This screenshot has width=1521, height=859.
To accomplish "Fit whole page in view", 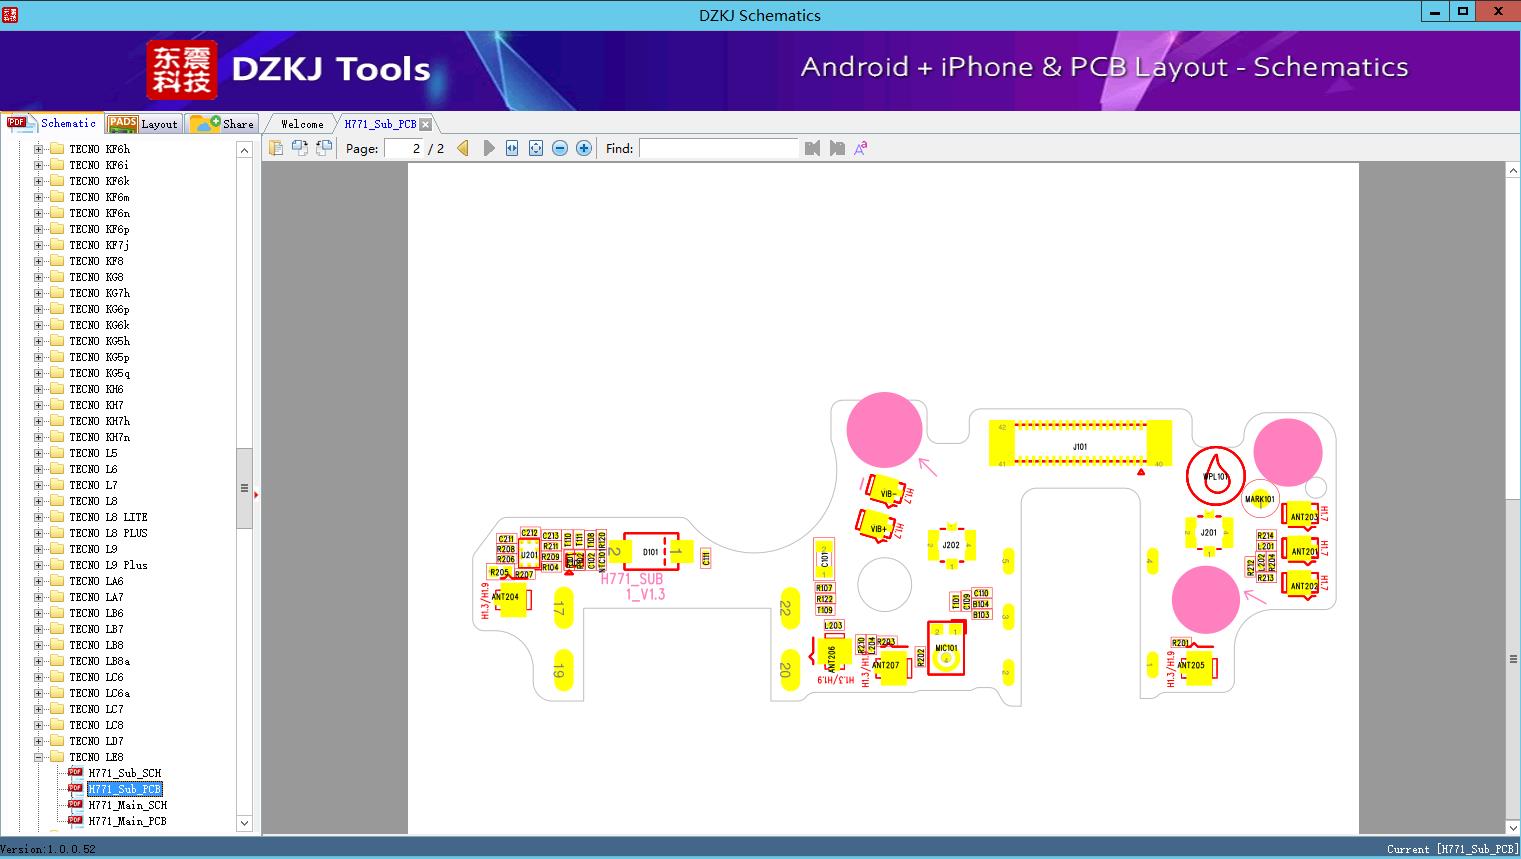I will pyautogui.click(x=536, y=148).
